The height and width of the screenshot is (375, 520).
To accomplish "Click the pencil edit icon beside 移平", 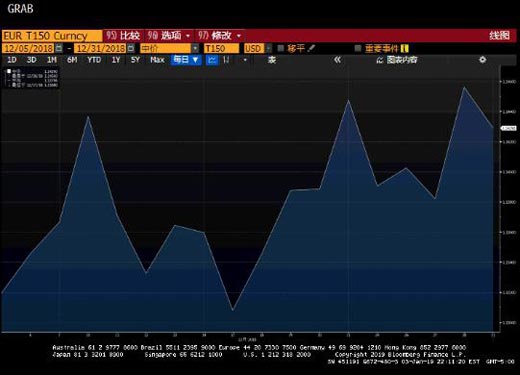I will click(311, 48).
